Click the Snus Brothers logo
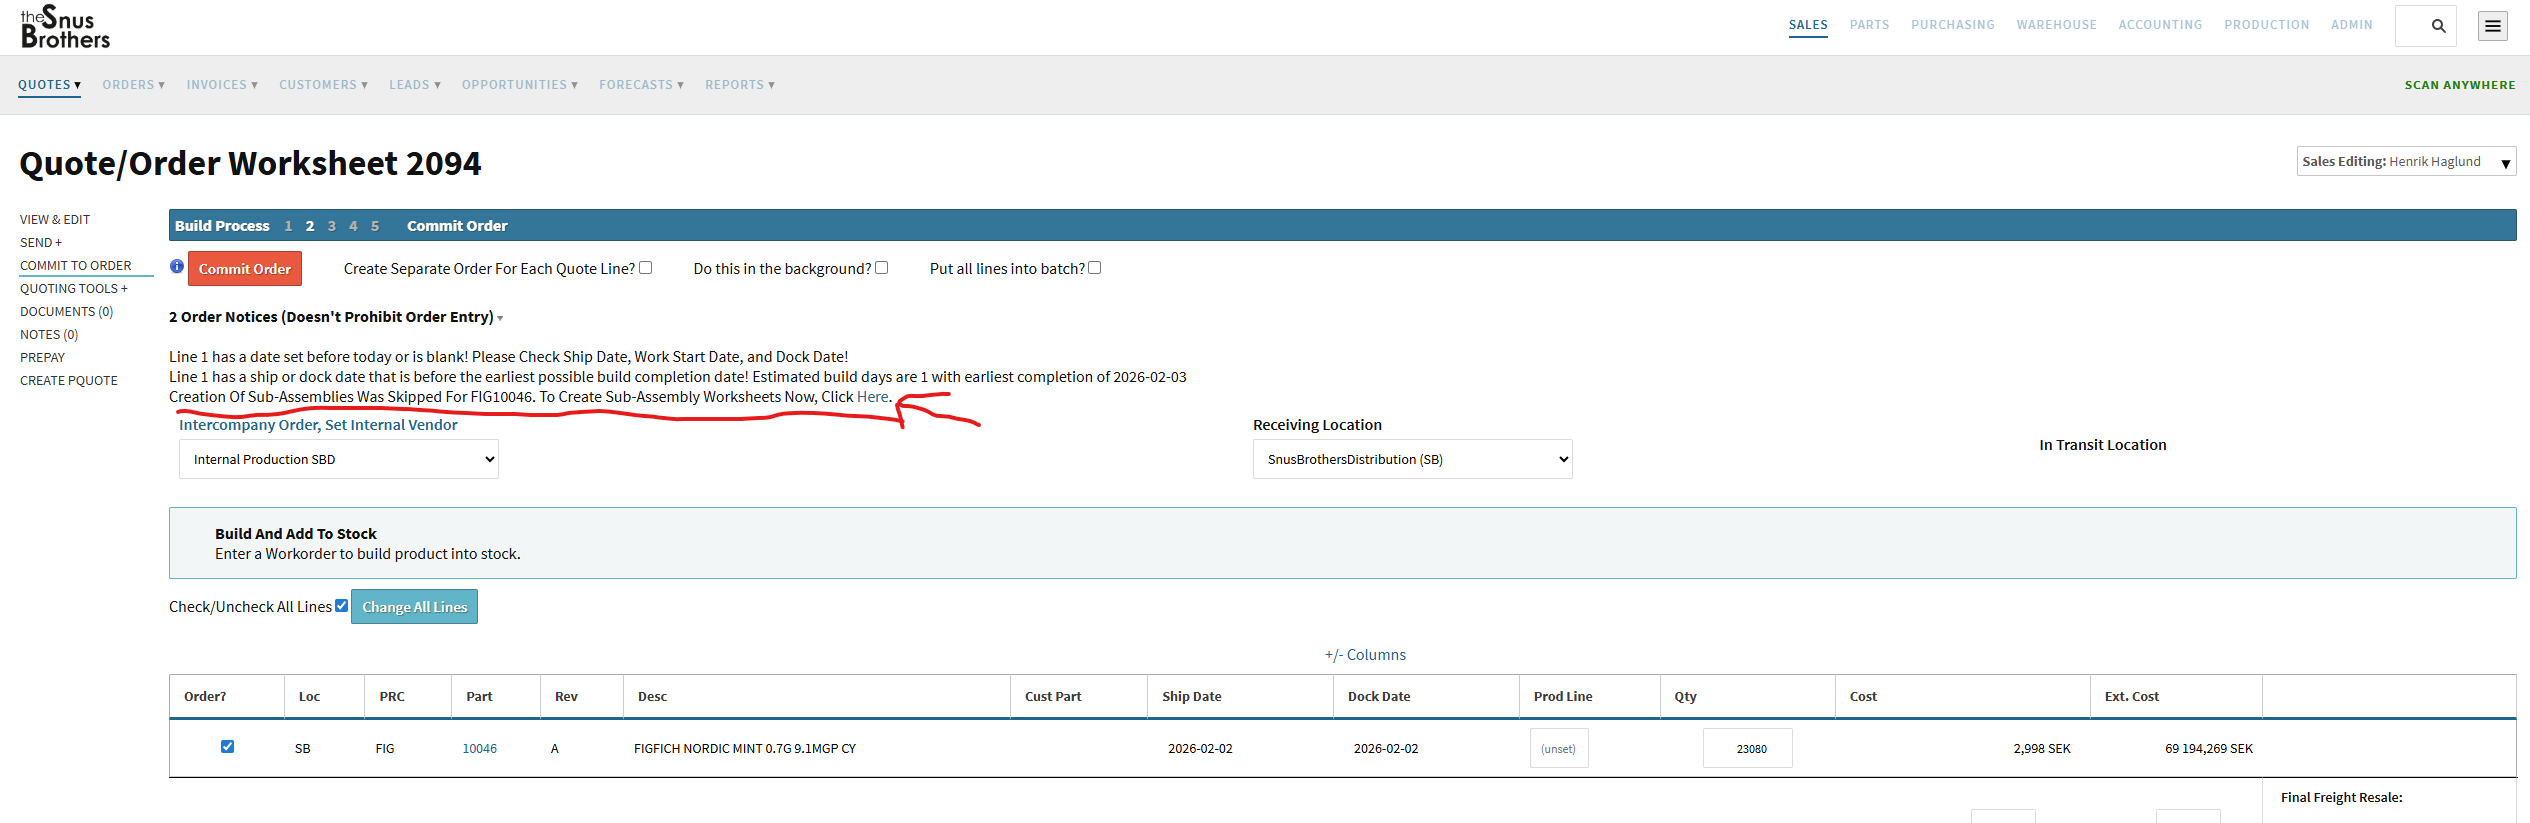Image resolution: width=2530 pixels, height=823 pixels. coord(65,27)
